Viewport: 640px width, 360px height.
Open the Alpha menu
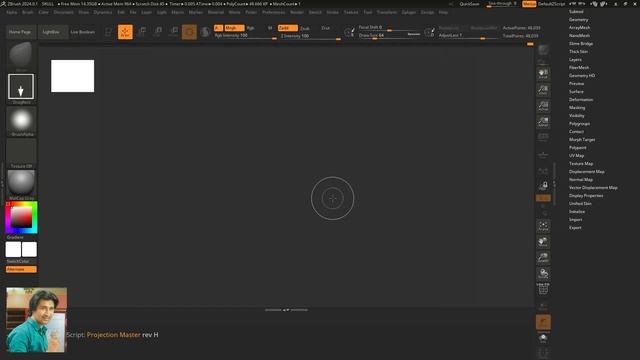[11, 12]
